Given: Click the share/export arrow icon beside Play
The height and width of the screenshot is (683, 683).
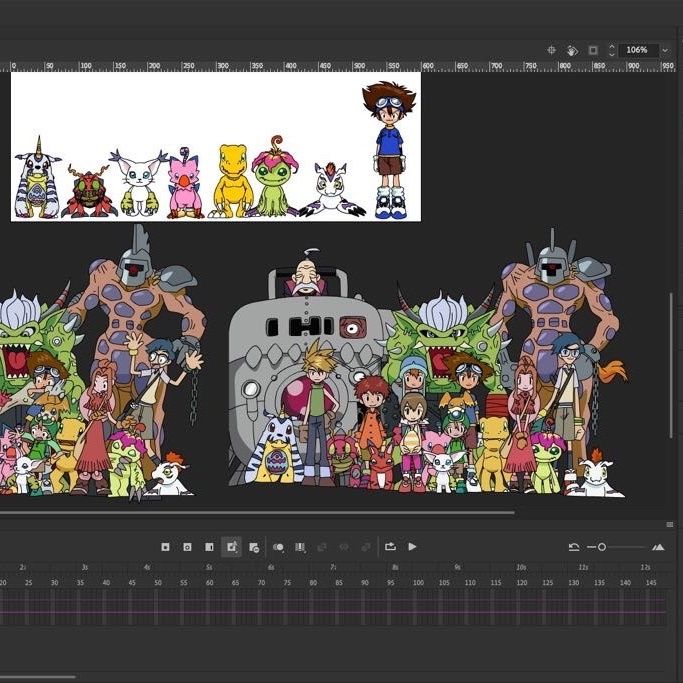Looking at the screenshot, I should tap(390, 546).
